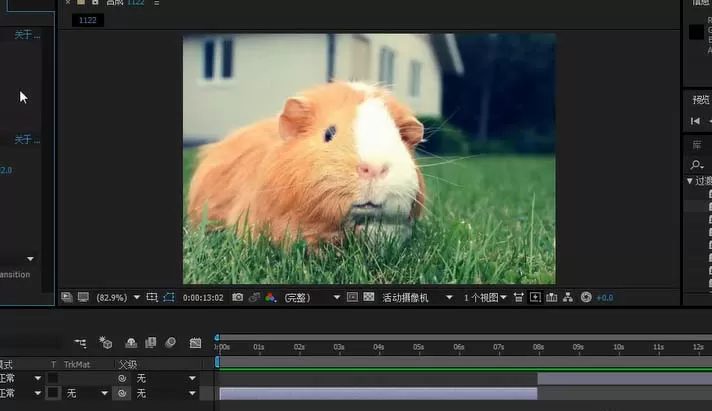The width and height of the screenshot is (712, 411).
Task: Open the show channel RGB color icon
Action: tap(270, 297)
